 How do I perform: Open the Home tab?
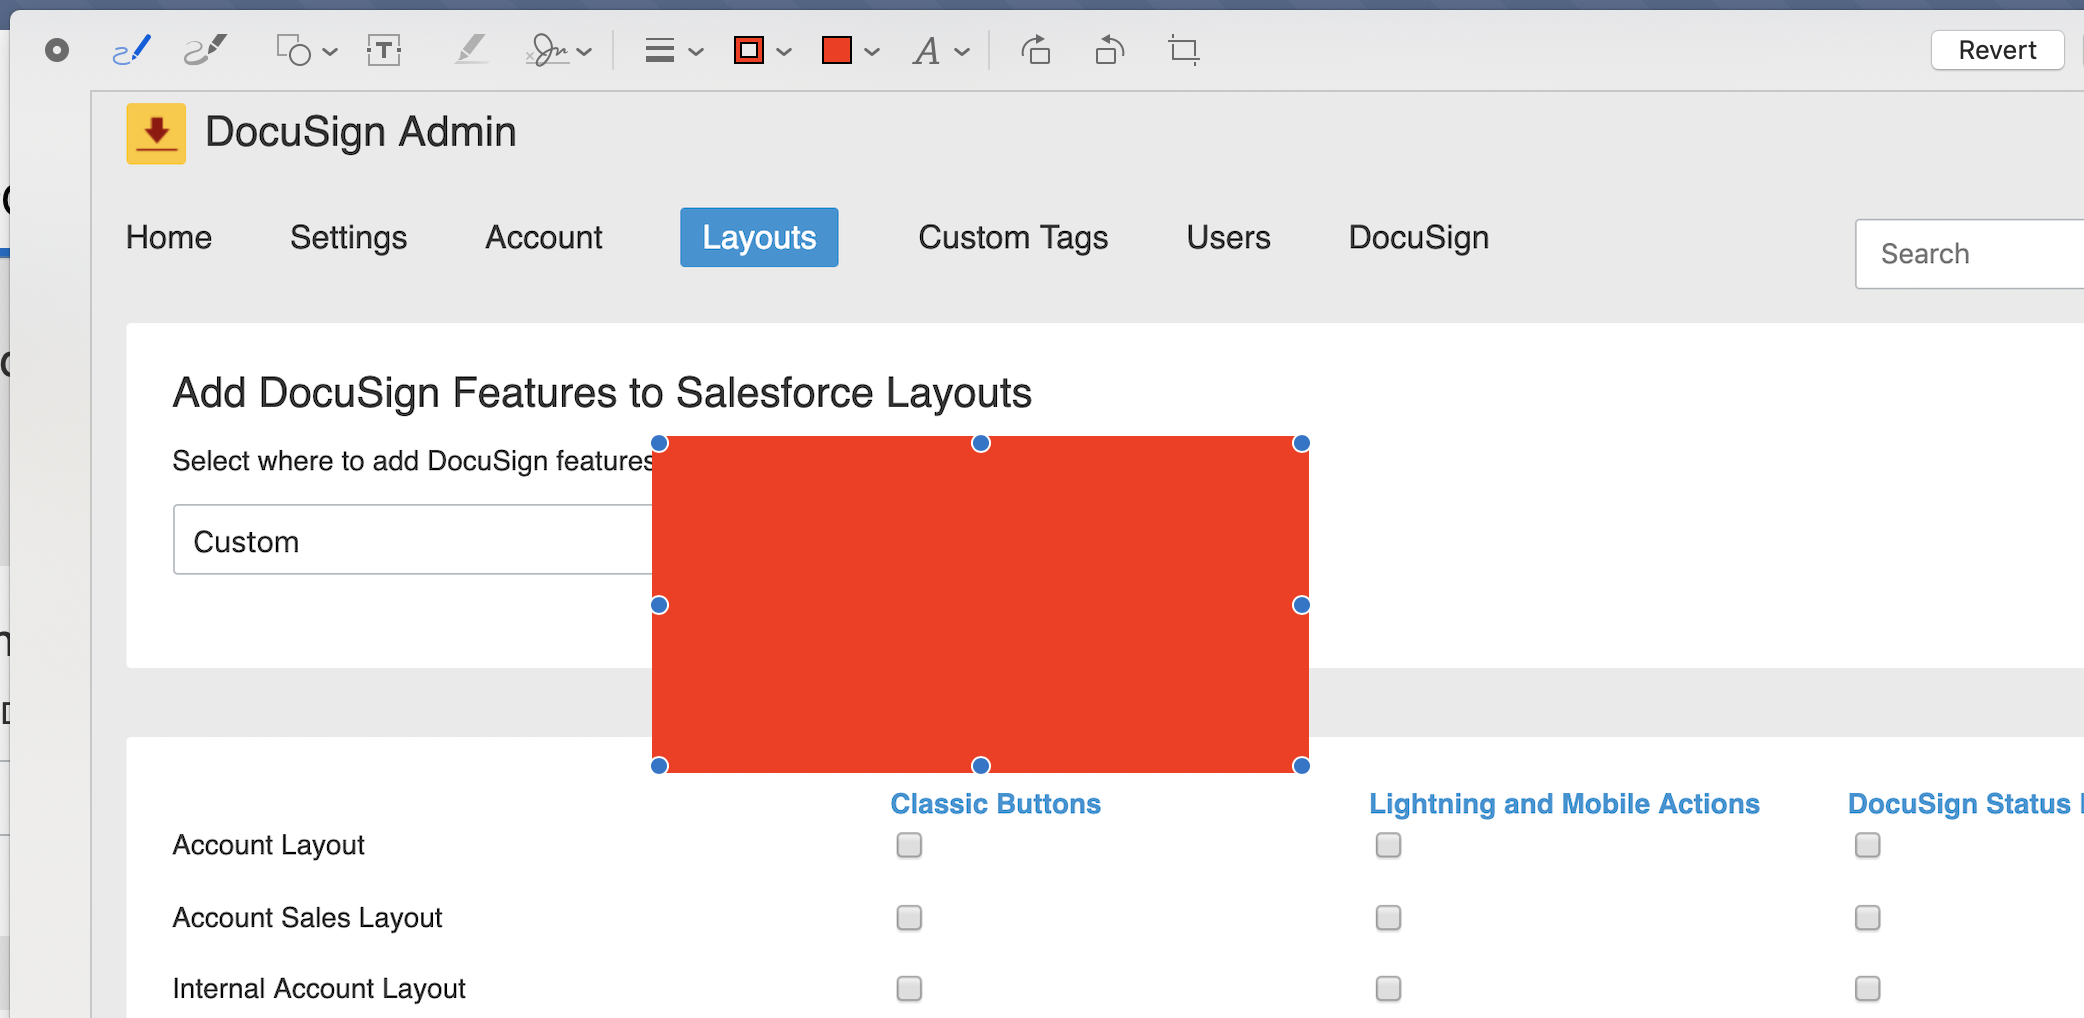[169, 238]
